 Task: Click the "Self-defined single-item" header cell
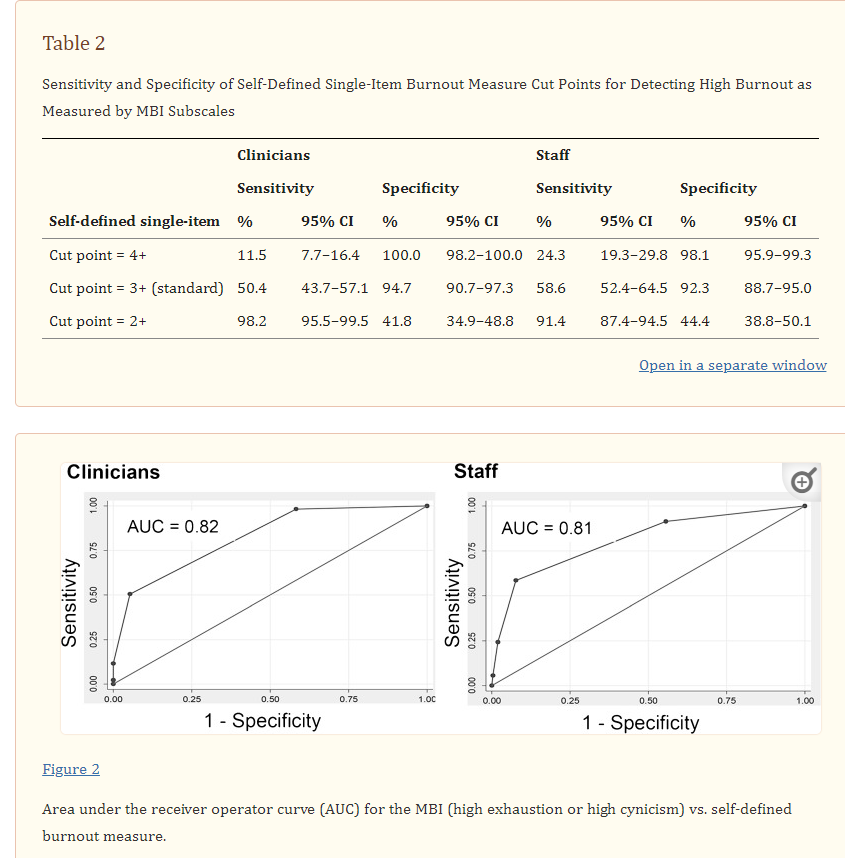click(x=134, y=221)
